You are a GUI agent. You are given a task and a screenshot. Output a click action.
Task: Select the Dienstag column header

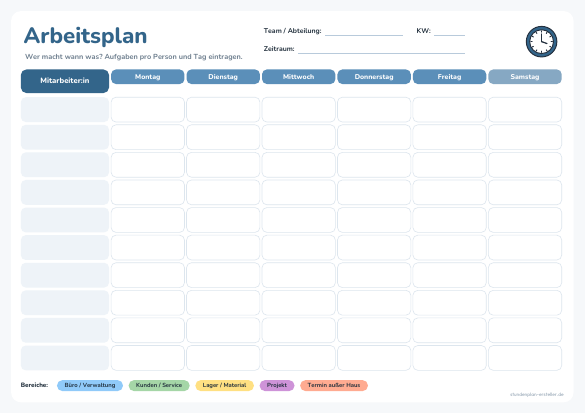[223, 76]
